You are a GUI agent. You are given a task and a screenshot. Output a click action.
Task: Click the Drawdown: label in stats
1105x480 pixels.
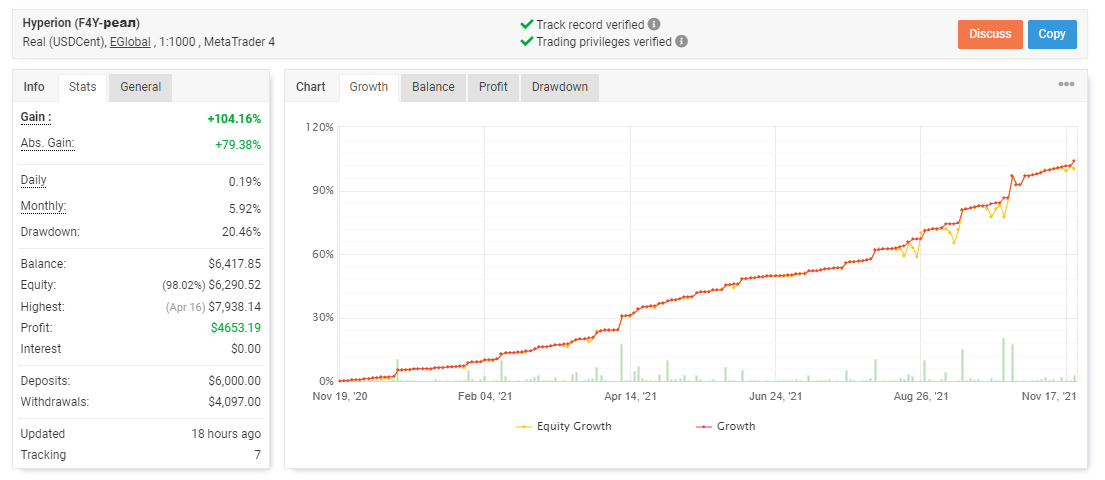click(50, 232)
